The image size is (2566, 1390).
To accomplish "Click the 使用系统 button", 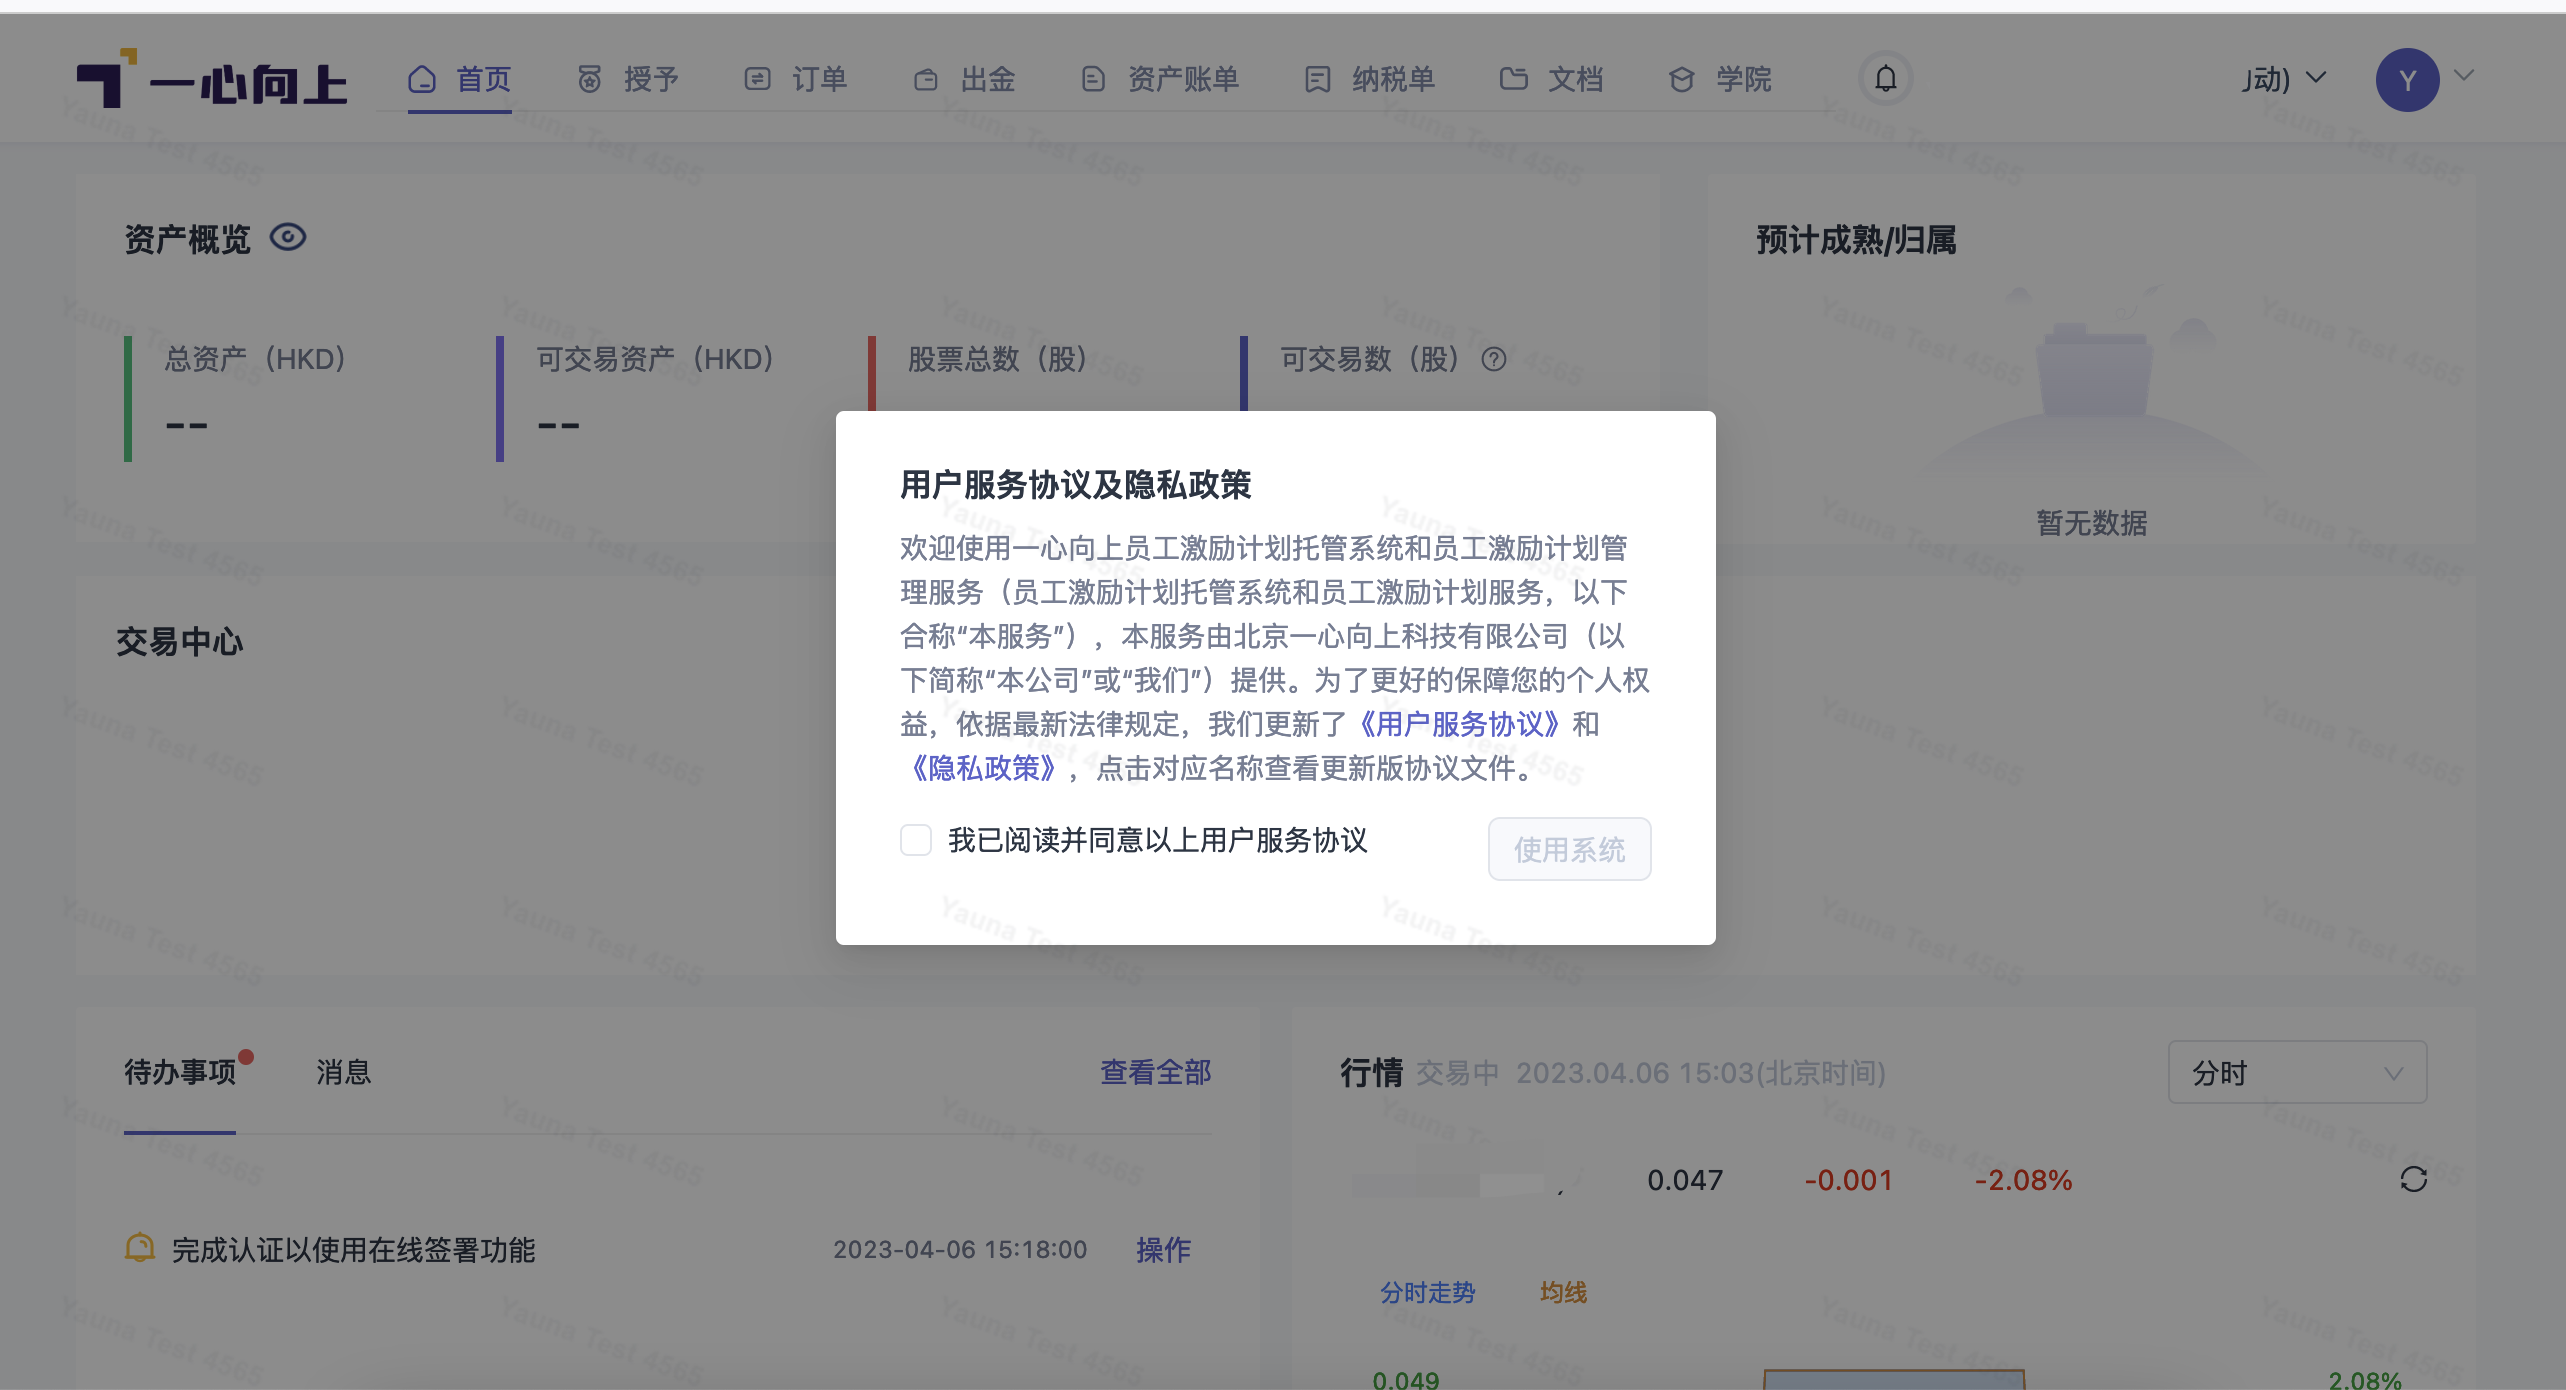I will coord(1570,849).
